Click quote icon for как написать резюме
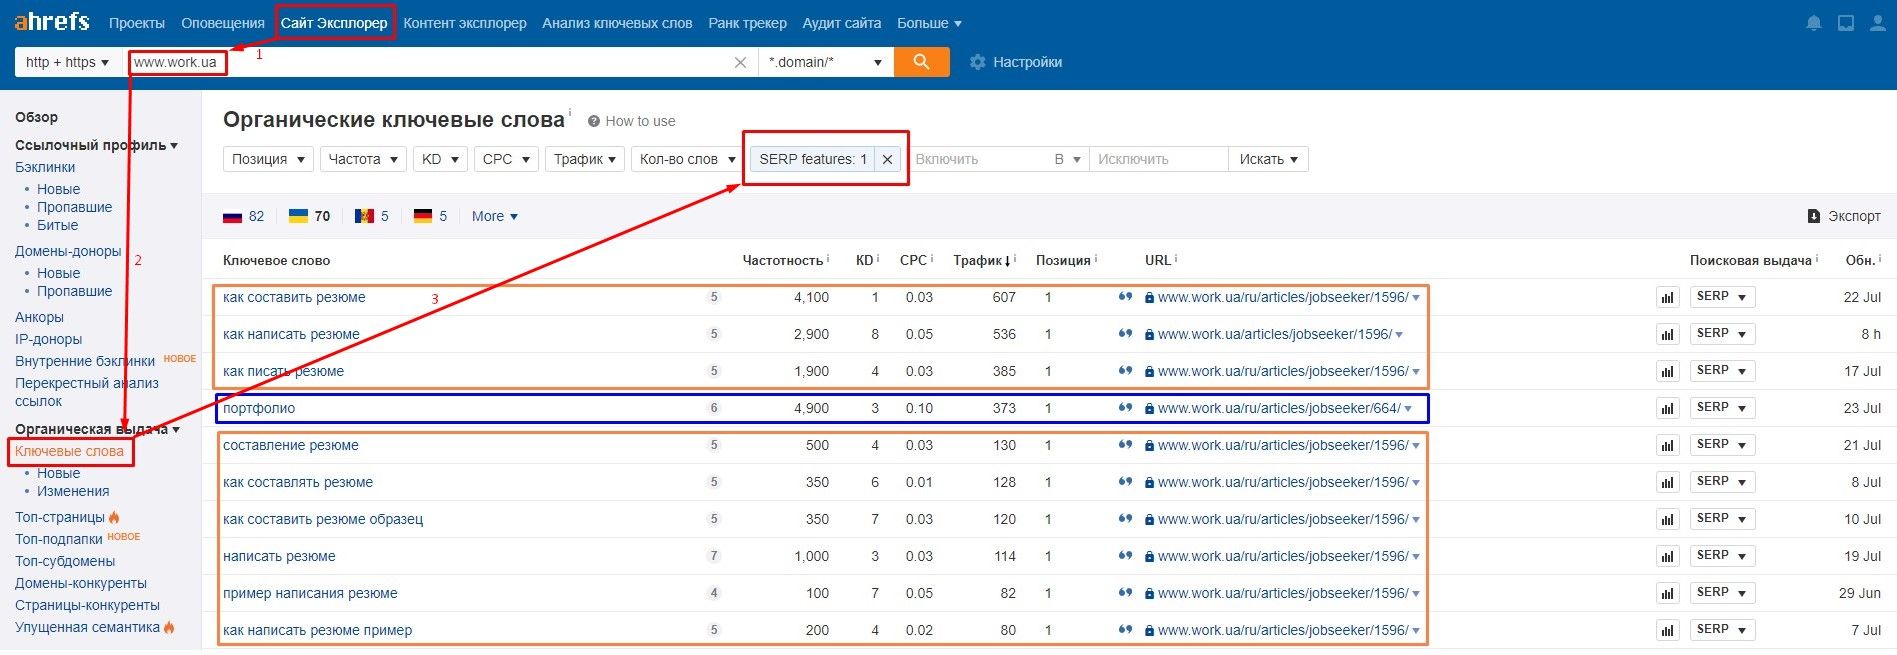1897x655 pixels. point(1125,333)
